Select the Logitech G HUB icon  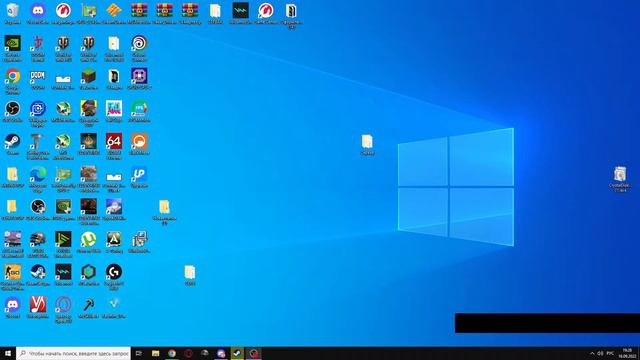(x=114, y=272)
